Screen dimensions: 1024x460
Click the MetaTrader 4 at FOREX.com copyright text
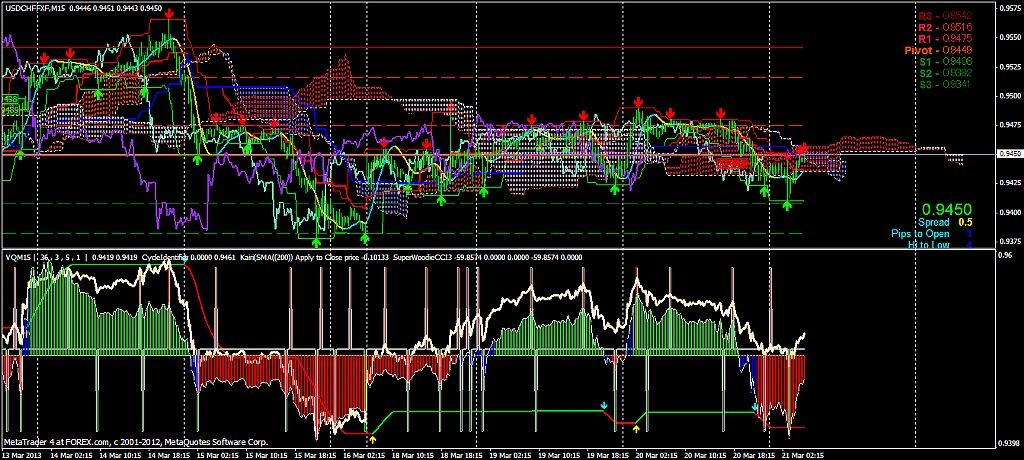click(x=135, y=441)
